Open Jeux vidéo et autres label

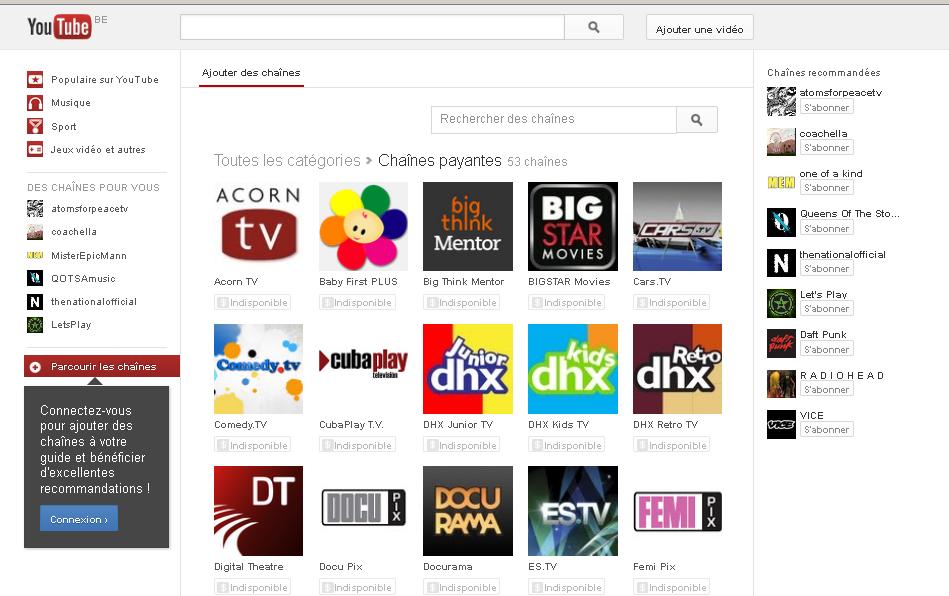pyautogui.click(x=98, y=149)
